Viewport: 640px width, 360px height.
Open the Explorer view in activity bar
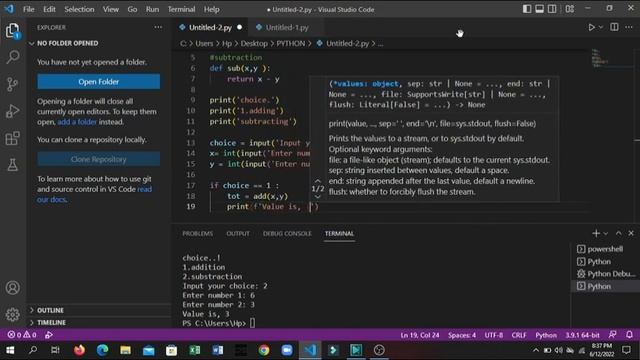(12, 31)
